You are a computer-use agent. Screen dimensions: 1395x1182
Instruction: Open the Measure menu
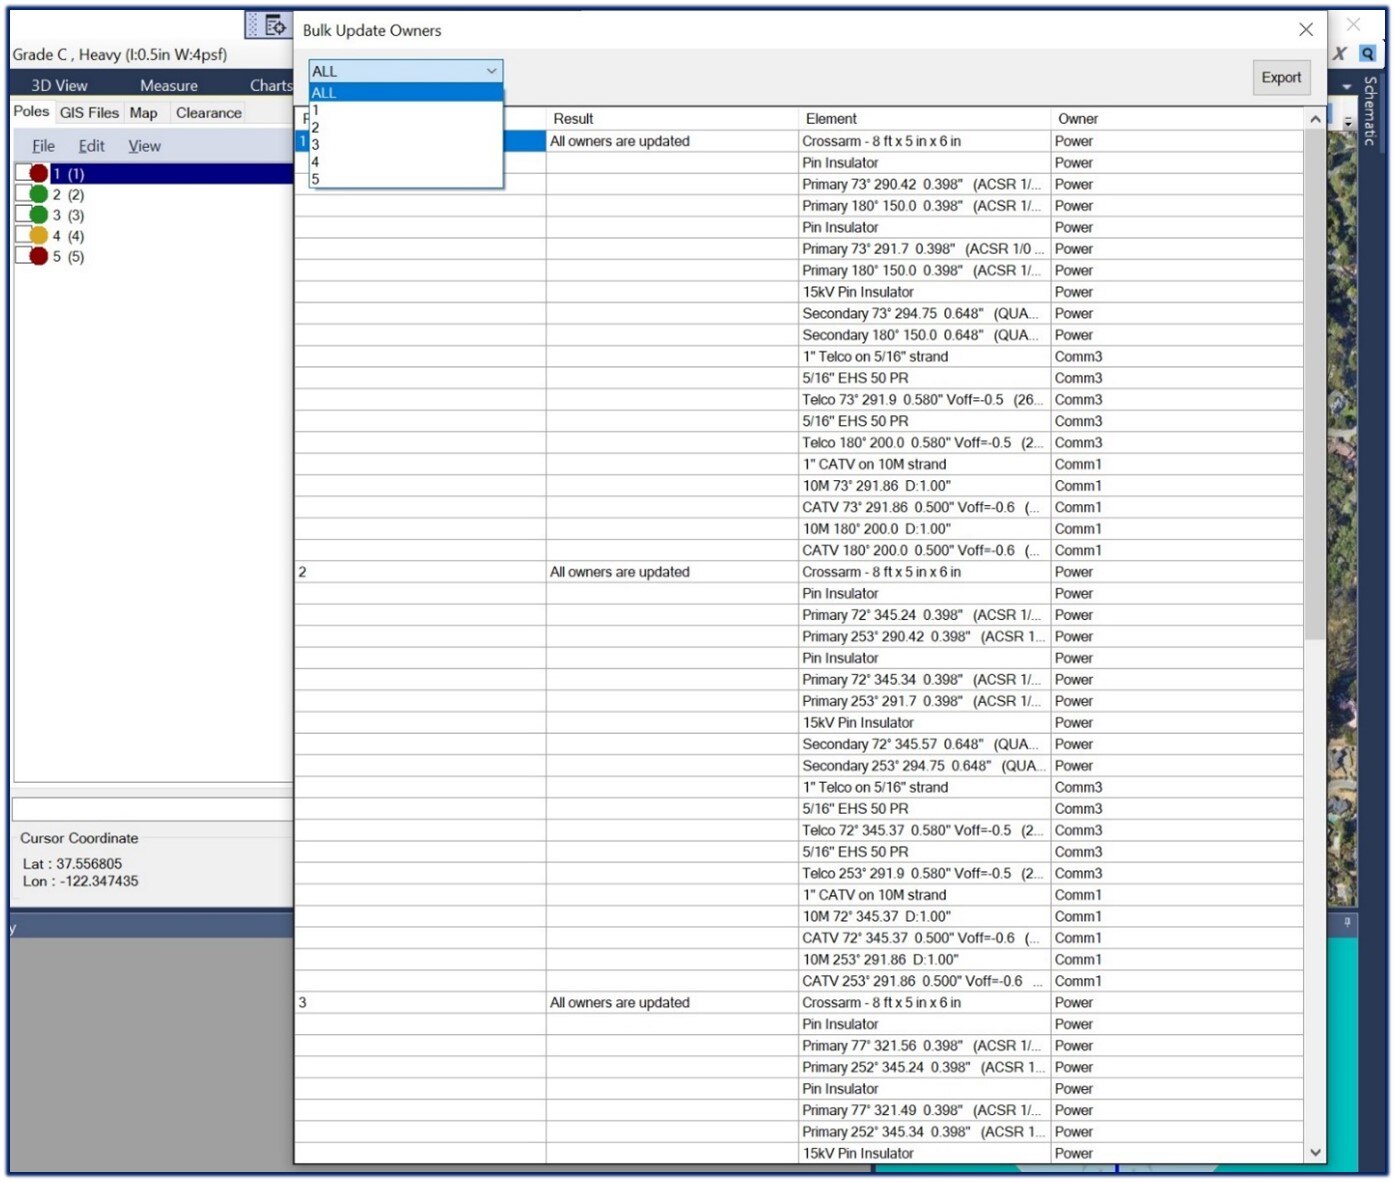[x=167, y=85]
